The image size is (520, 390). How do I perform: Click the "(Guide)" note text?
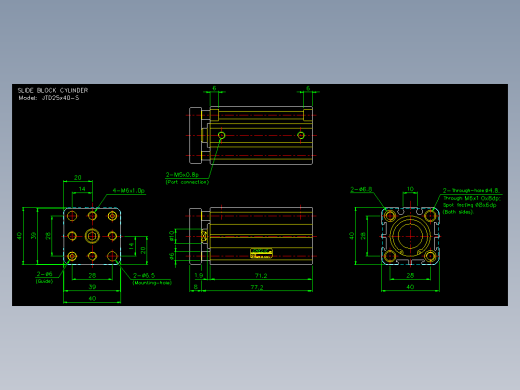click(44, 281)
